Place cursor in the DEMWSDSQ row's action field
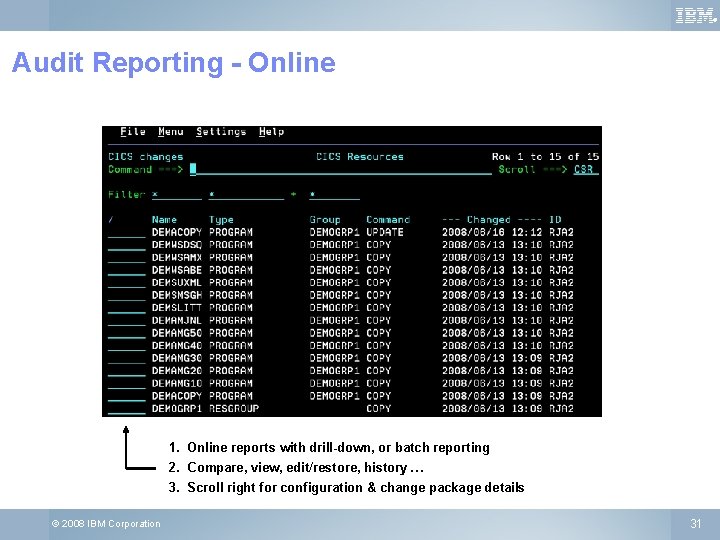This screenshot has height=540, width=720. pos(127,245)
